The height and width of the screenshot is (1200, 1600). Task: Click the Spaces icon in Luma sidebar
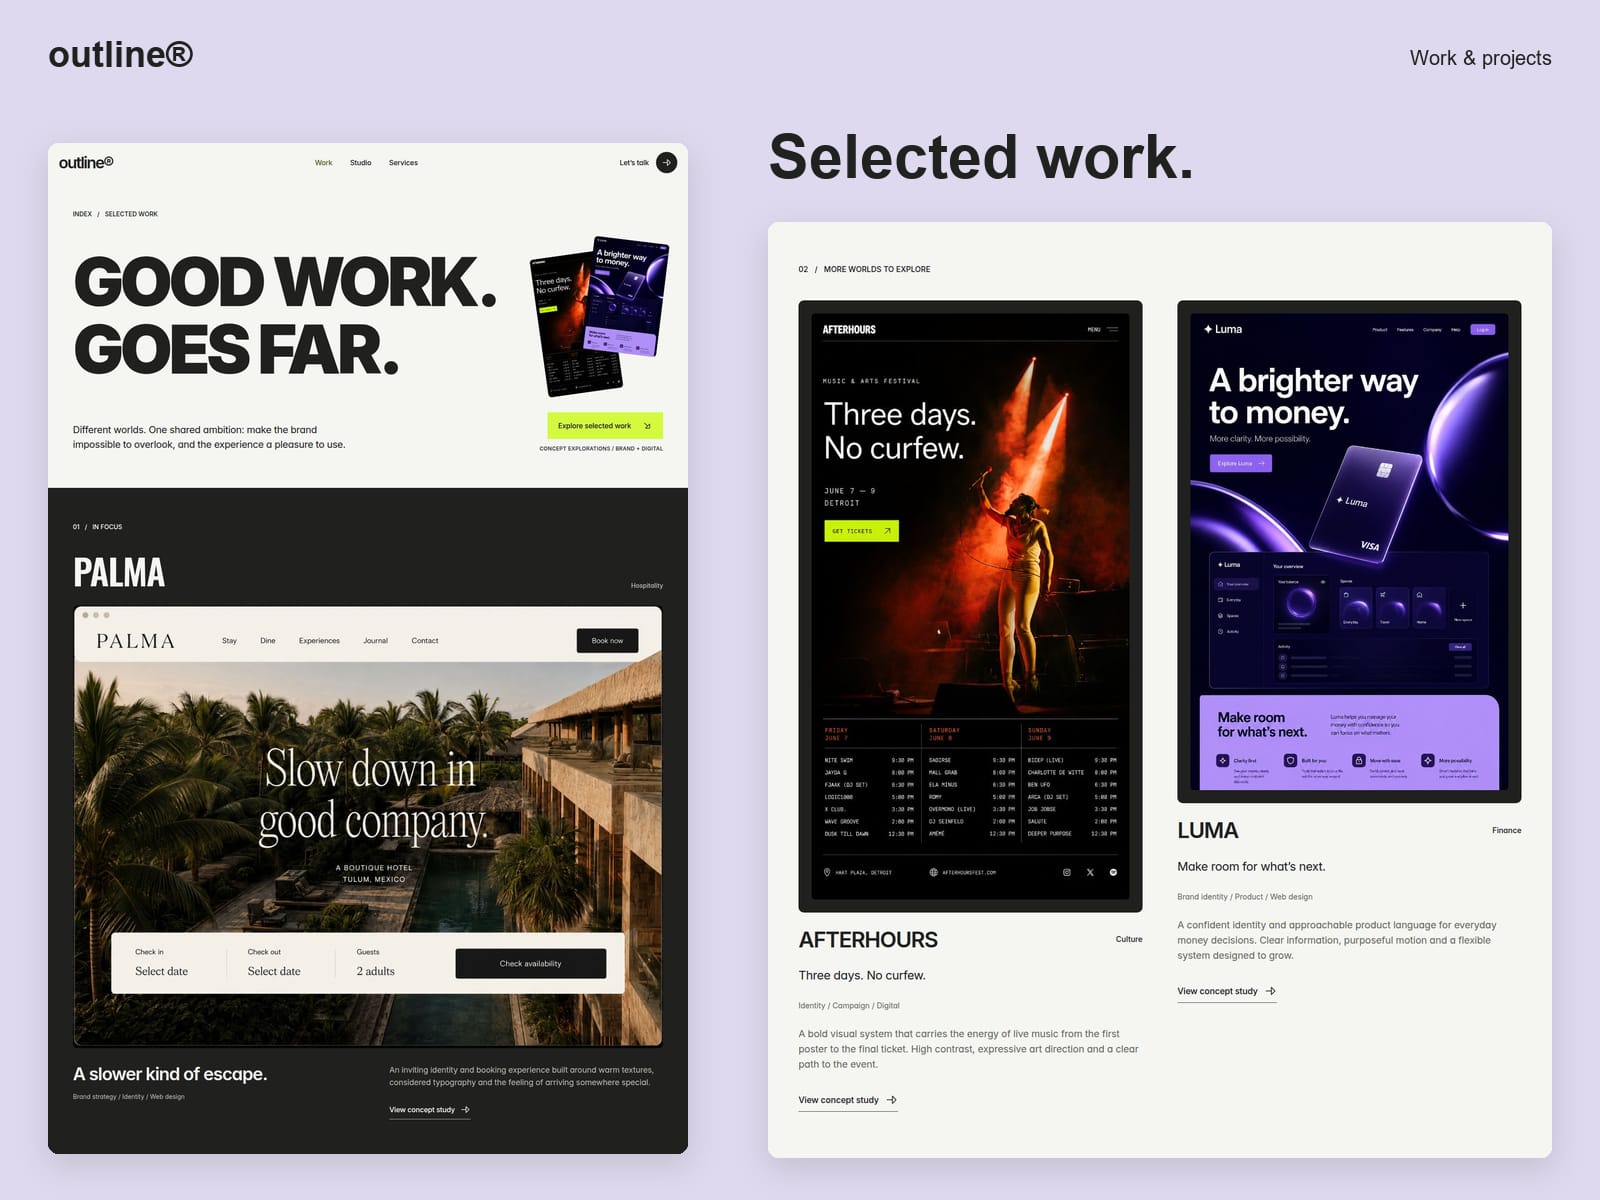click(x=1220, y=616)
